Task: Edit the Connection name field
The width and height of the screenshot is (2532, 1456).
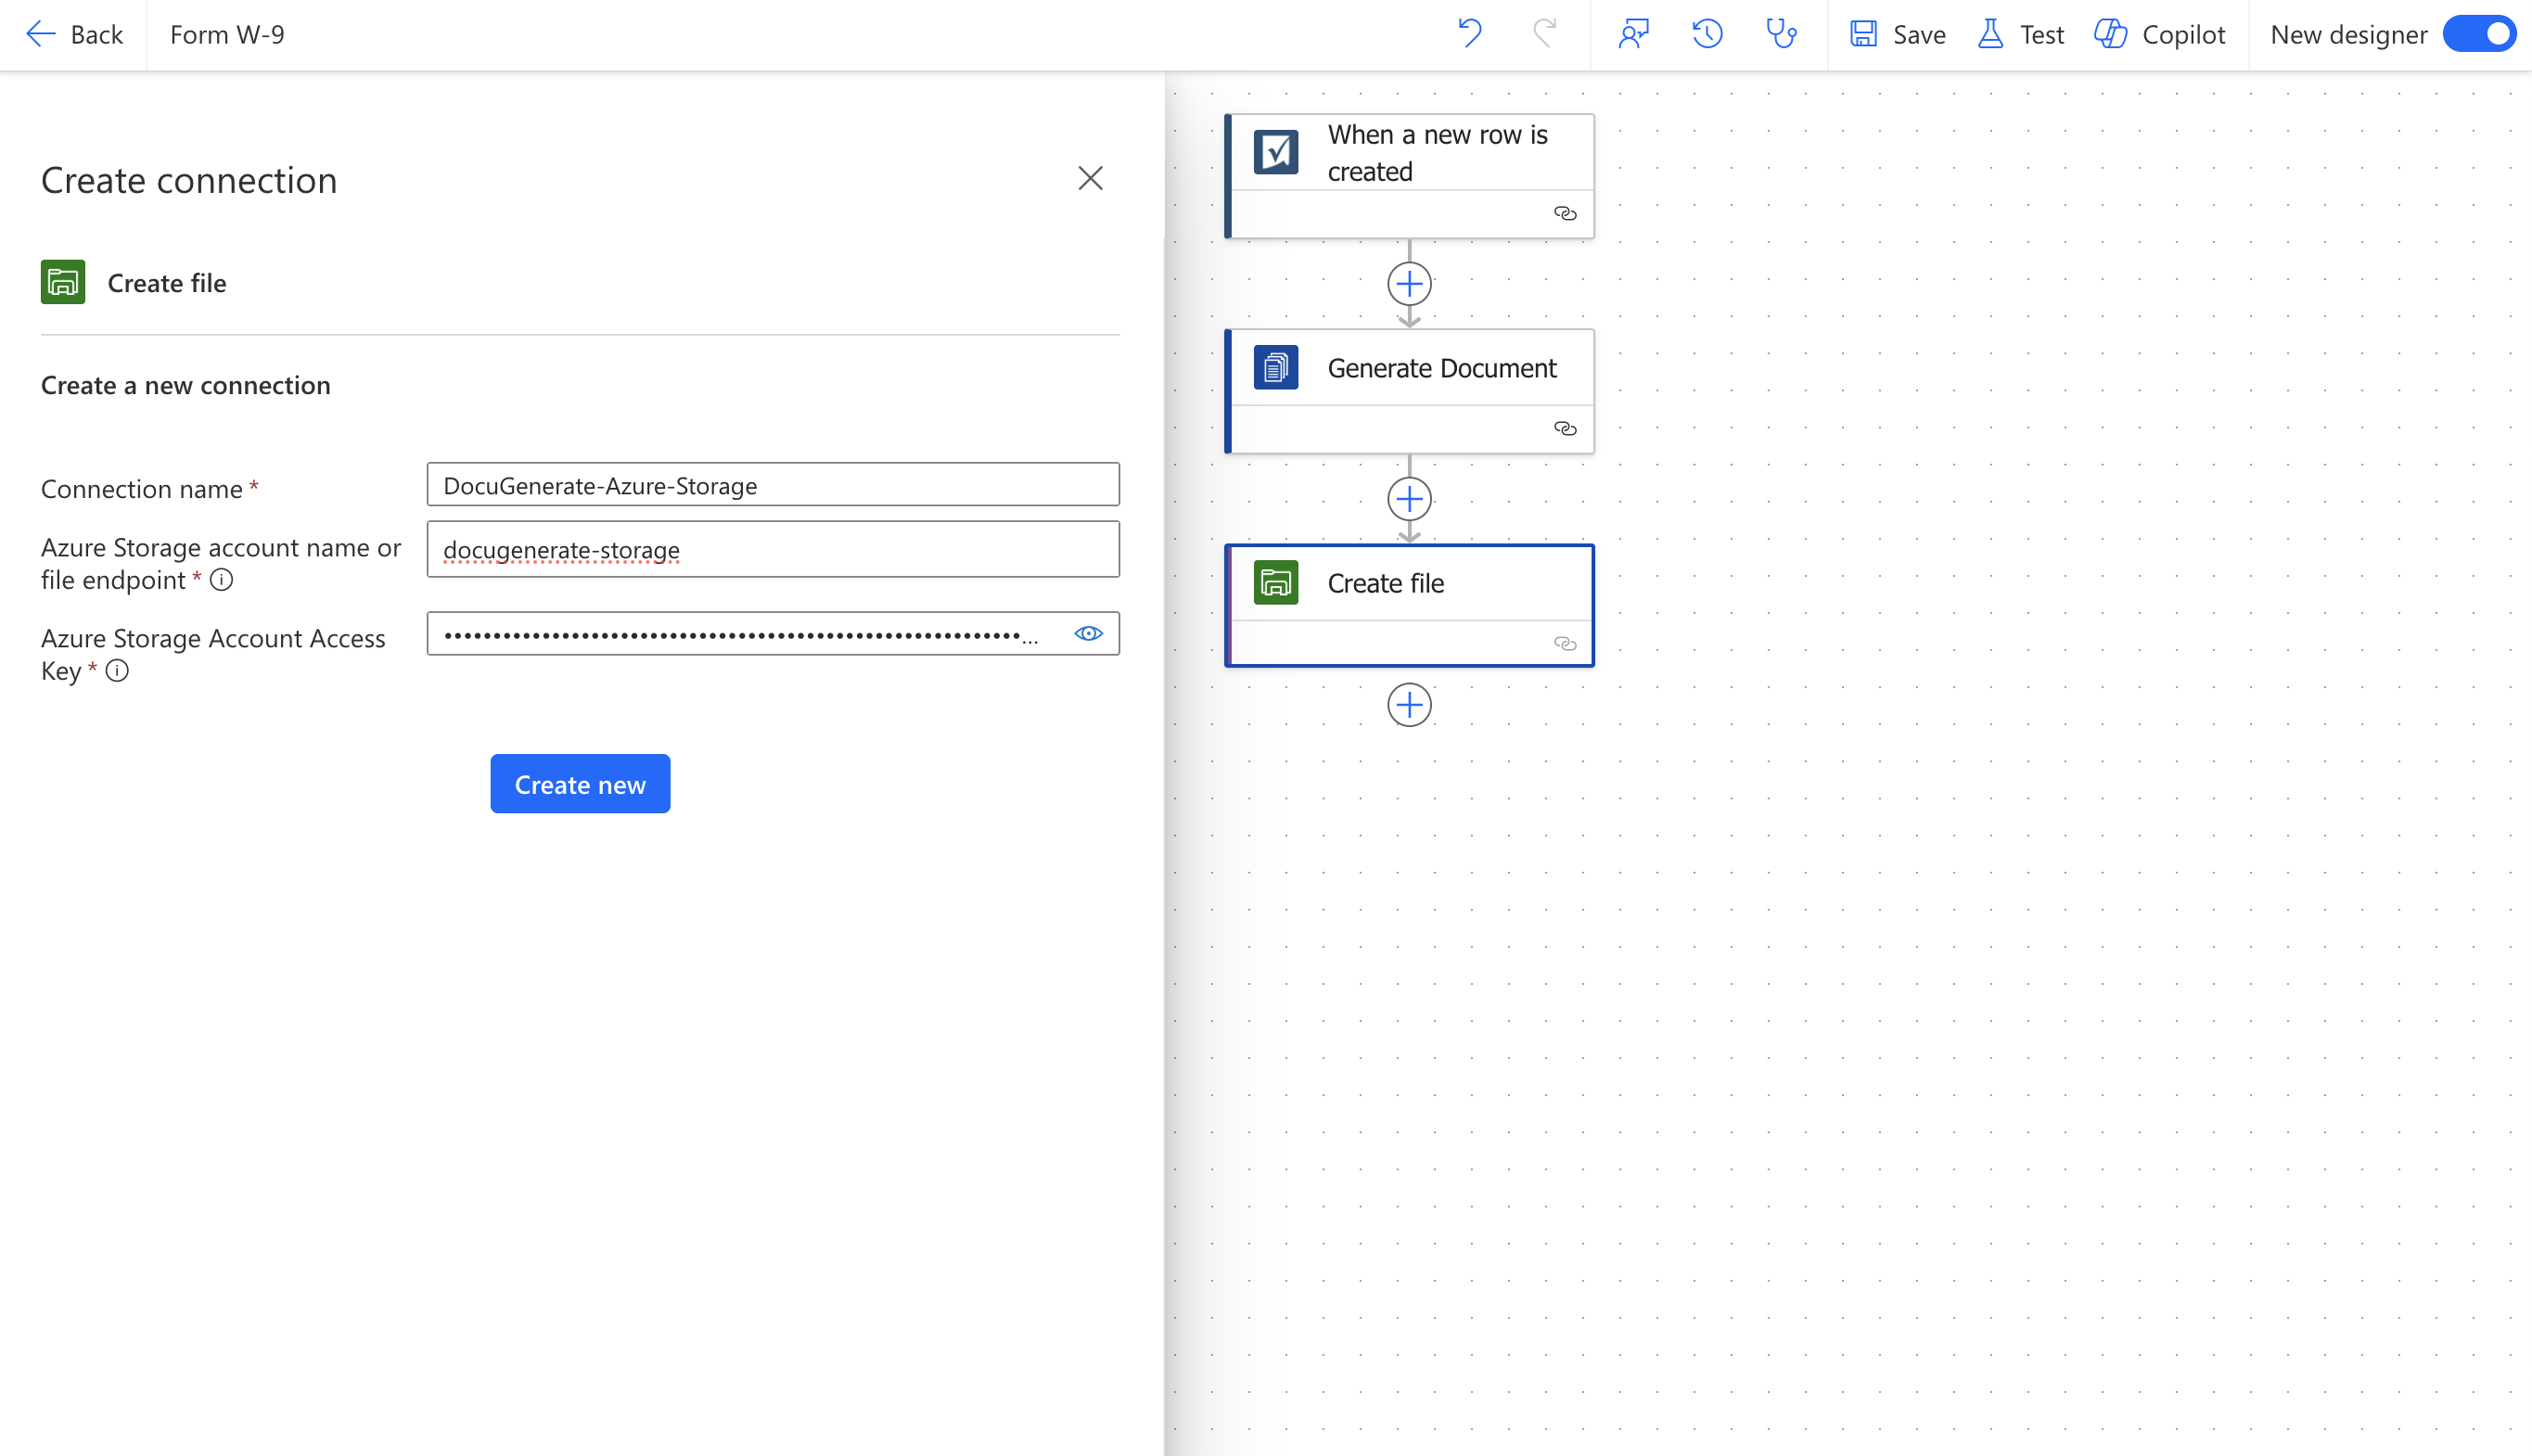Action: click(x=772, y=485)
